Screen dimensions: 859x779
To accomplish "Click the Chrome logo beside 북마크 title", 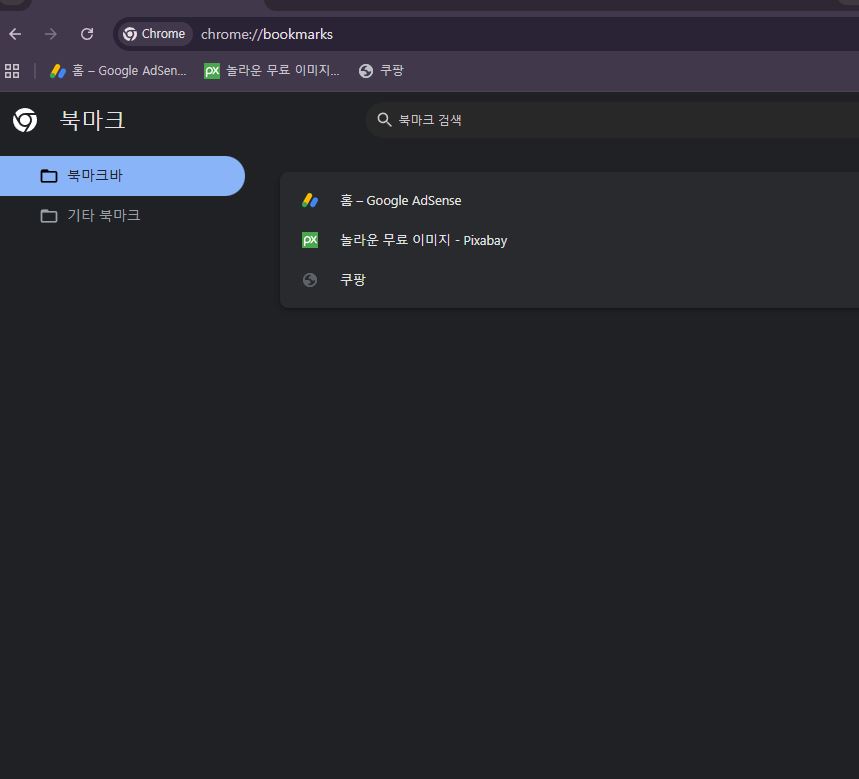I will [25, 120].
